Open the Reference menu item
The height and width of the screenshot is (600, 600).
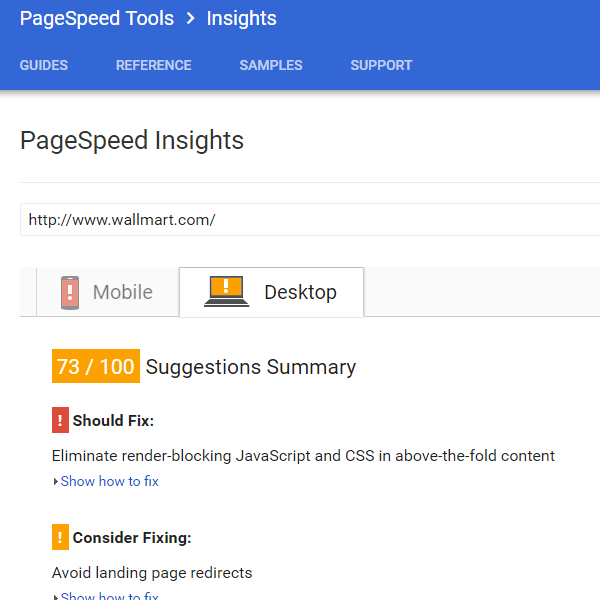[154, 65]
